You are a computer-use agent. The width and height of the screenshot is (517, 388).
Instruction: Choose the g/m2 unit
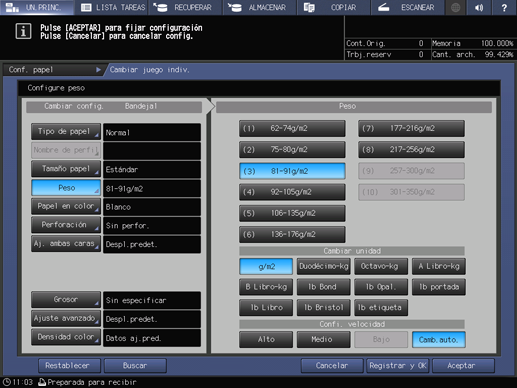(x=266, y=266)
